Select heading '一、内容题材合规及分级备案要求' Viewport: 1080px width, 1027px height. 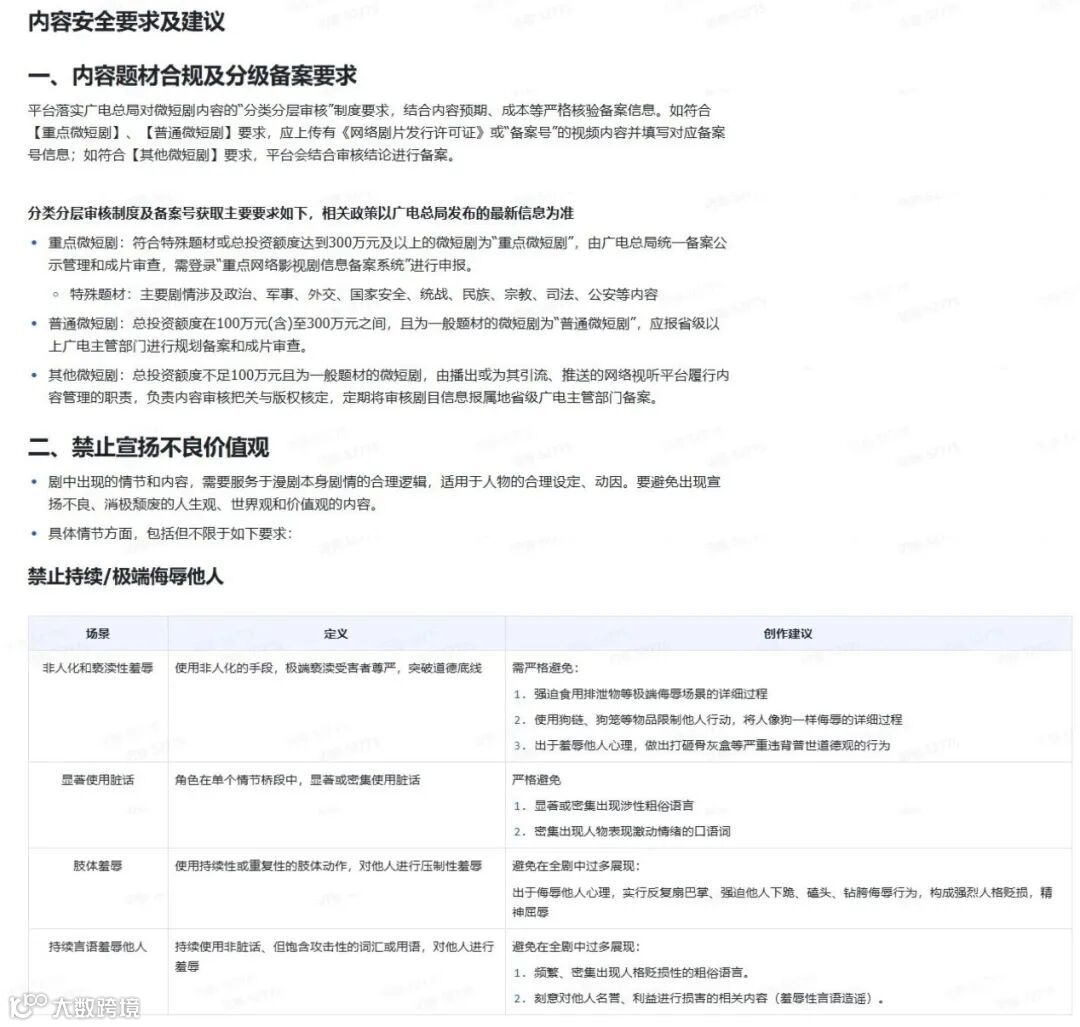pyautogui.click(x=192, y=76)
